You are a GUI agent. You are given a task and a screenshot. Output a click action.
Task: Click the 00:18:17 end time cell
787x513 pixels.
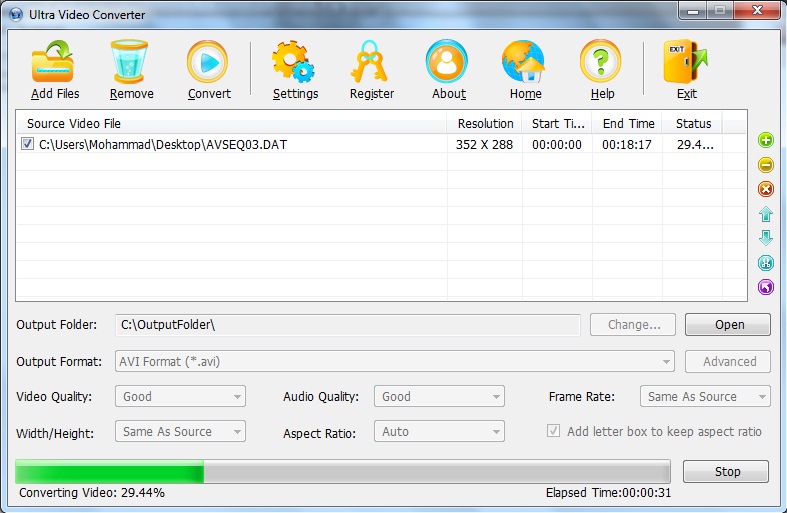click(x=627, y=145)
